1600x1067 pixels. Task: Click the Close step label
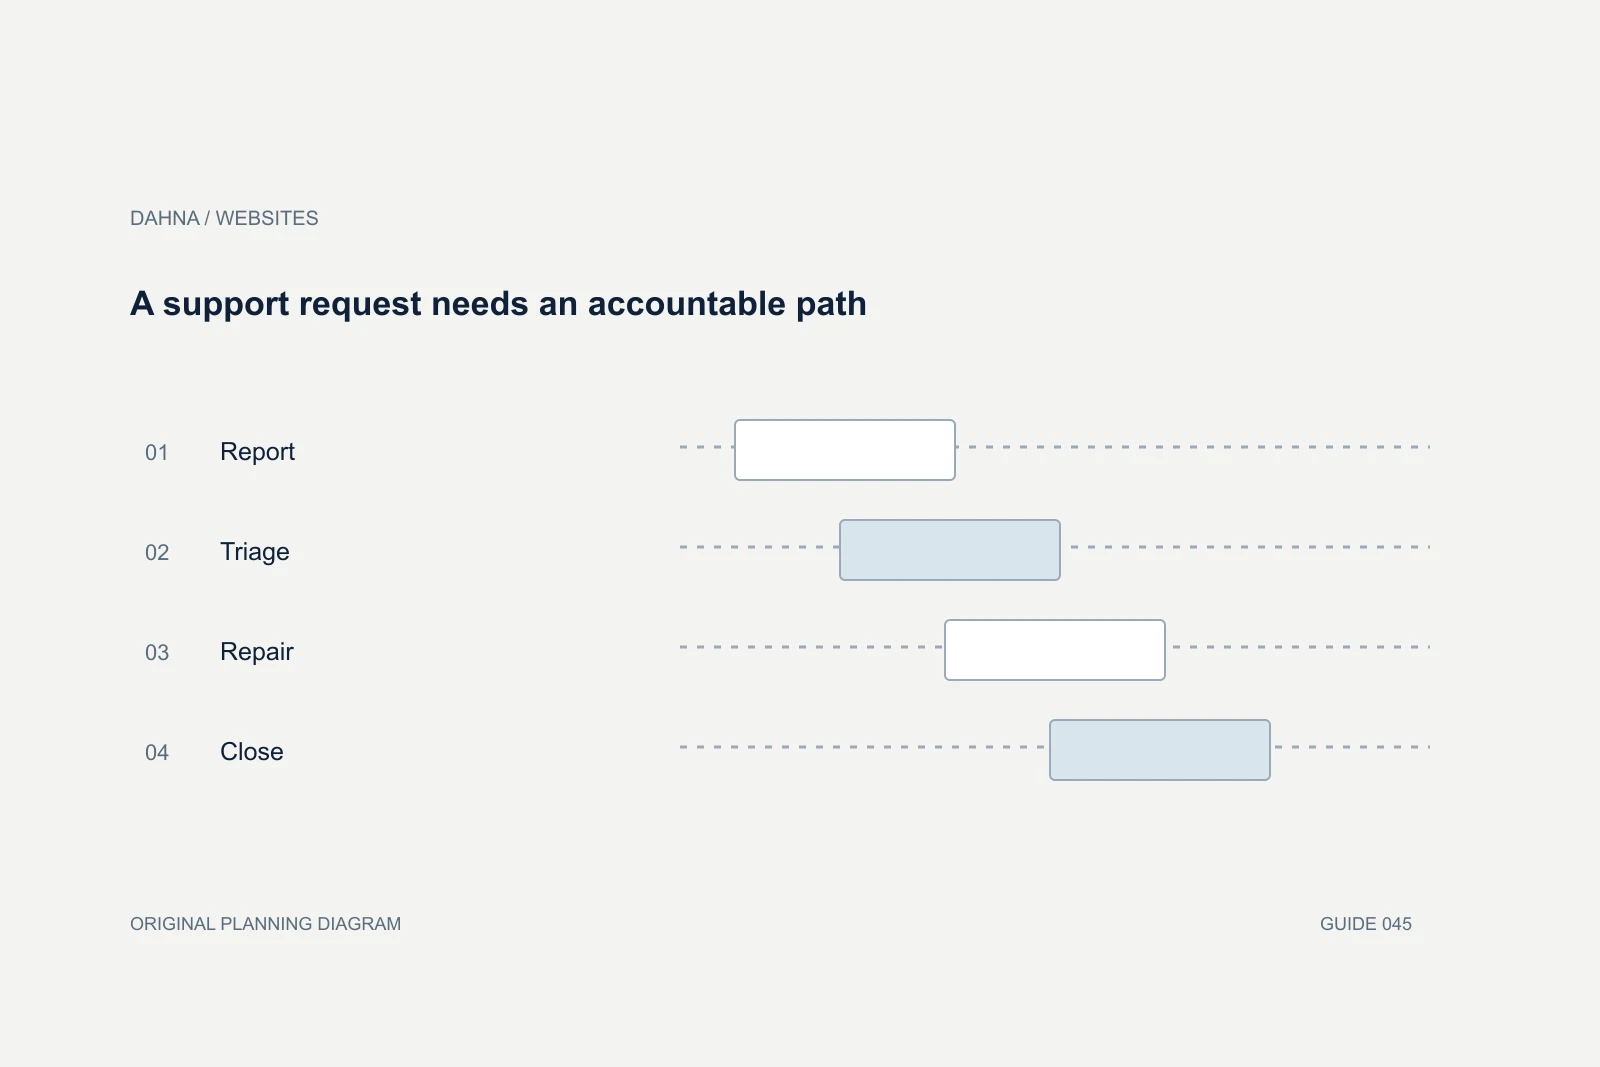(x=252, y=752)
